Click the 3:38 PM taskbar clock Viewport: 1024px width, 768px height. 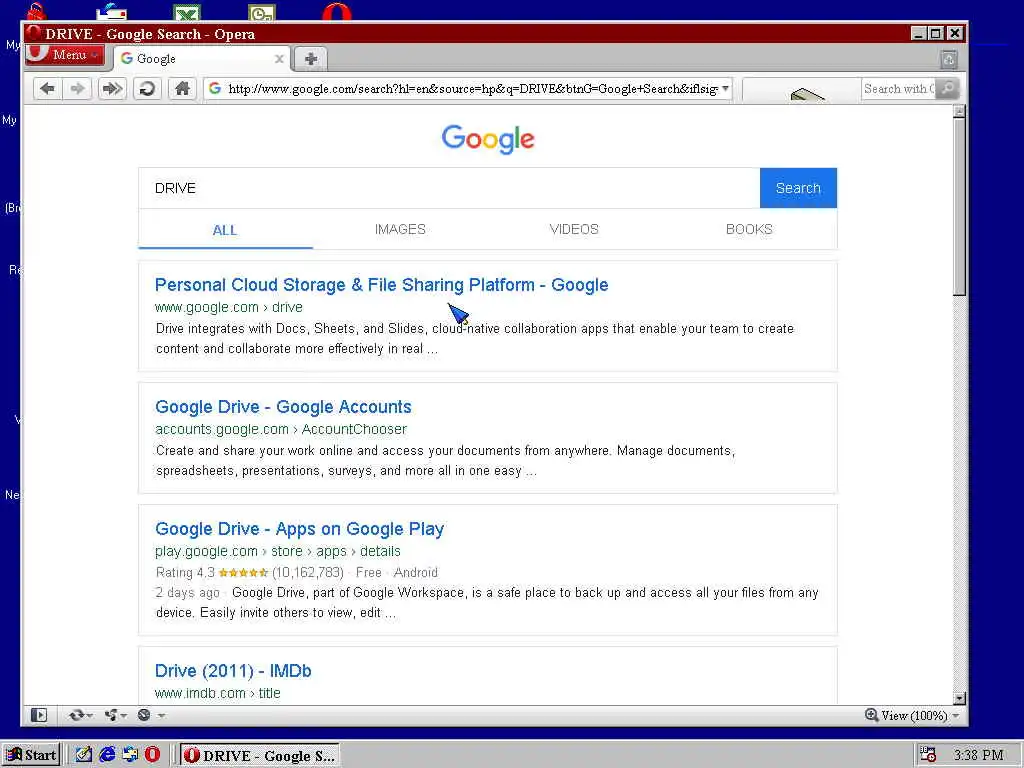(978, 755)
